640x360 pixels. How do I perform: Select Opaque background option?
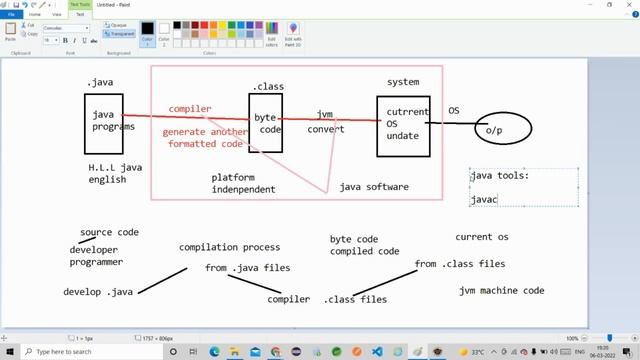[x=115, y=25]
